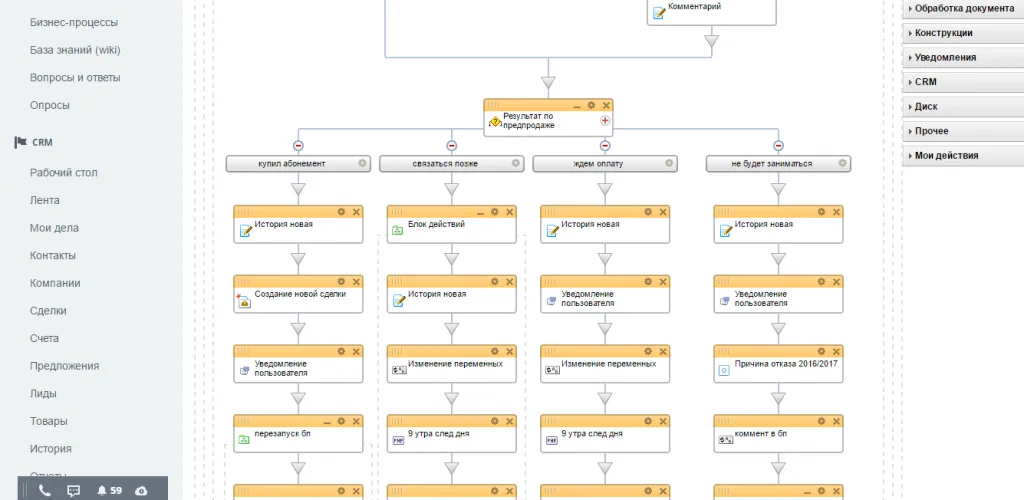Remove the 'связаться позже' branch via red minus

click(x=451, y=145)
